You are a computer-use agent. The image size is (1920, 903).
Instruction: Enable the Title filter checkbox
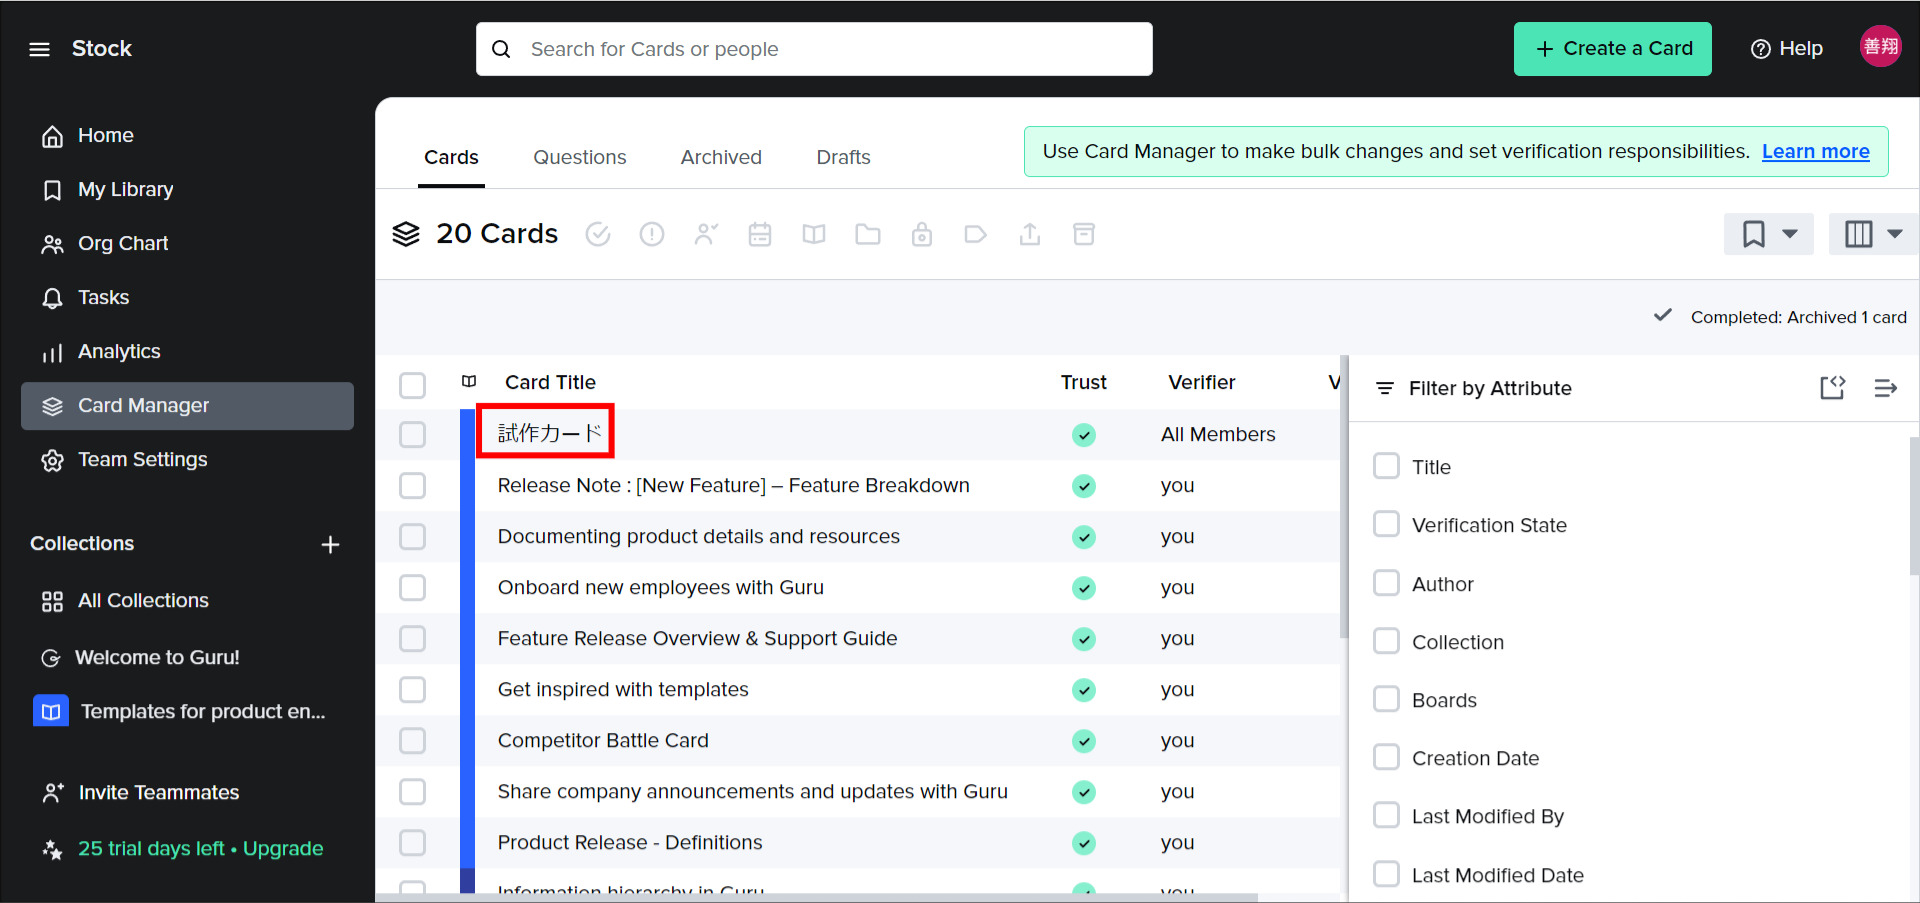(1386, 466)
